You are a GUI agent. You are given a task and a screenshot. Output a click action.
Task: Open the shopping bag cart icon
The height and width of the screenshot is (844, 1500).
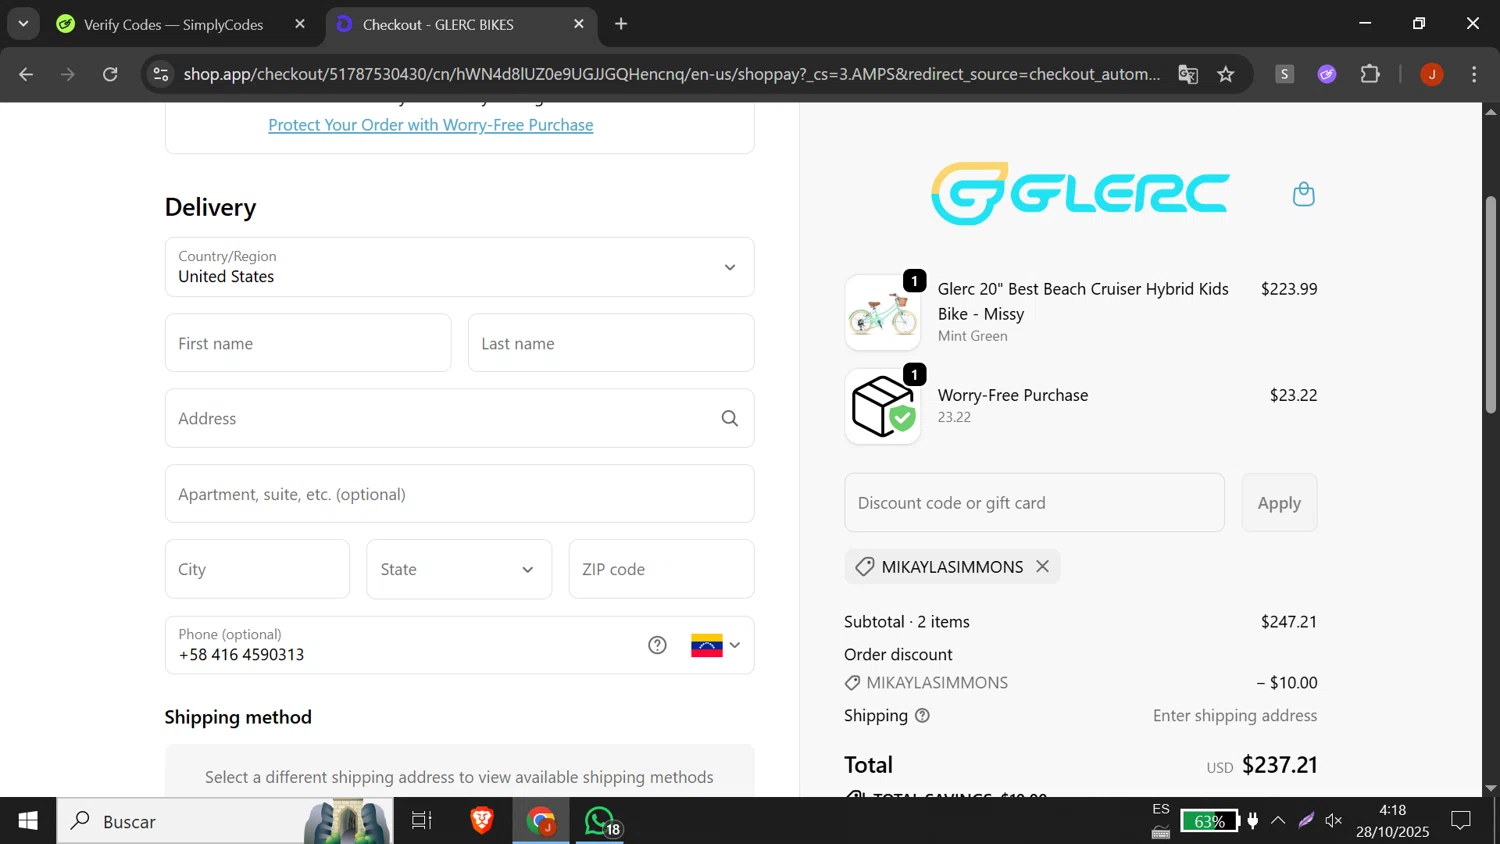[1304, 194]
